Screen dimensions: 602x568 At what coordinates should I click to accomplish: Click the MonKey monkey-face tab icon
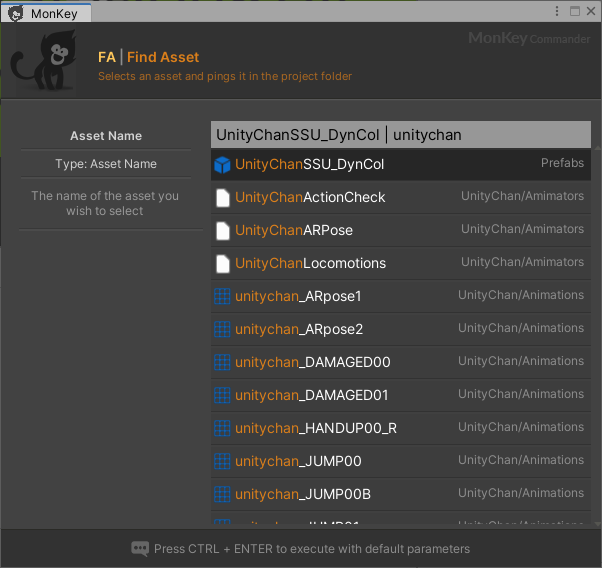coord(16,14)
